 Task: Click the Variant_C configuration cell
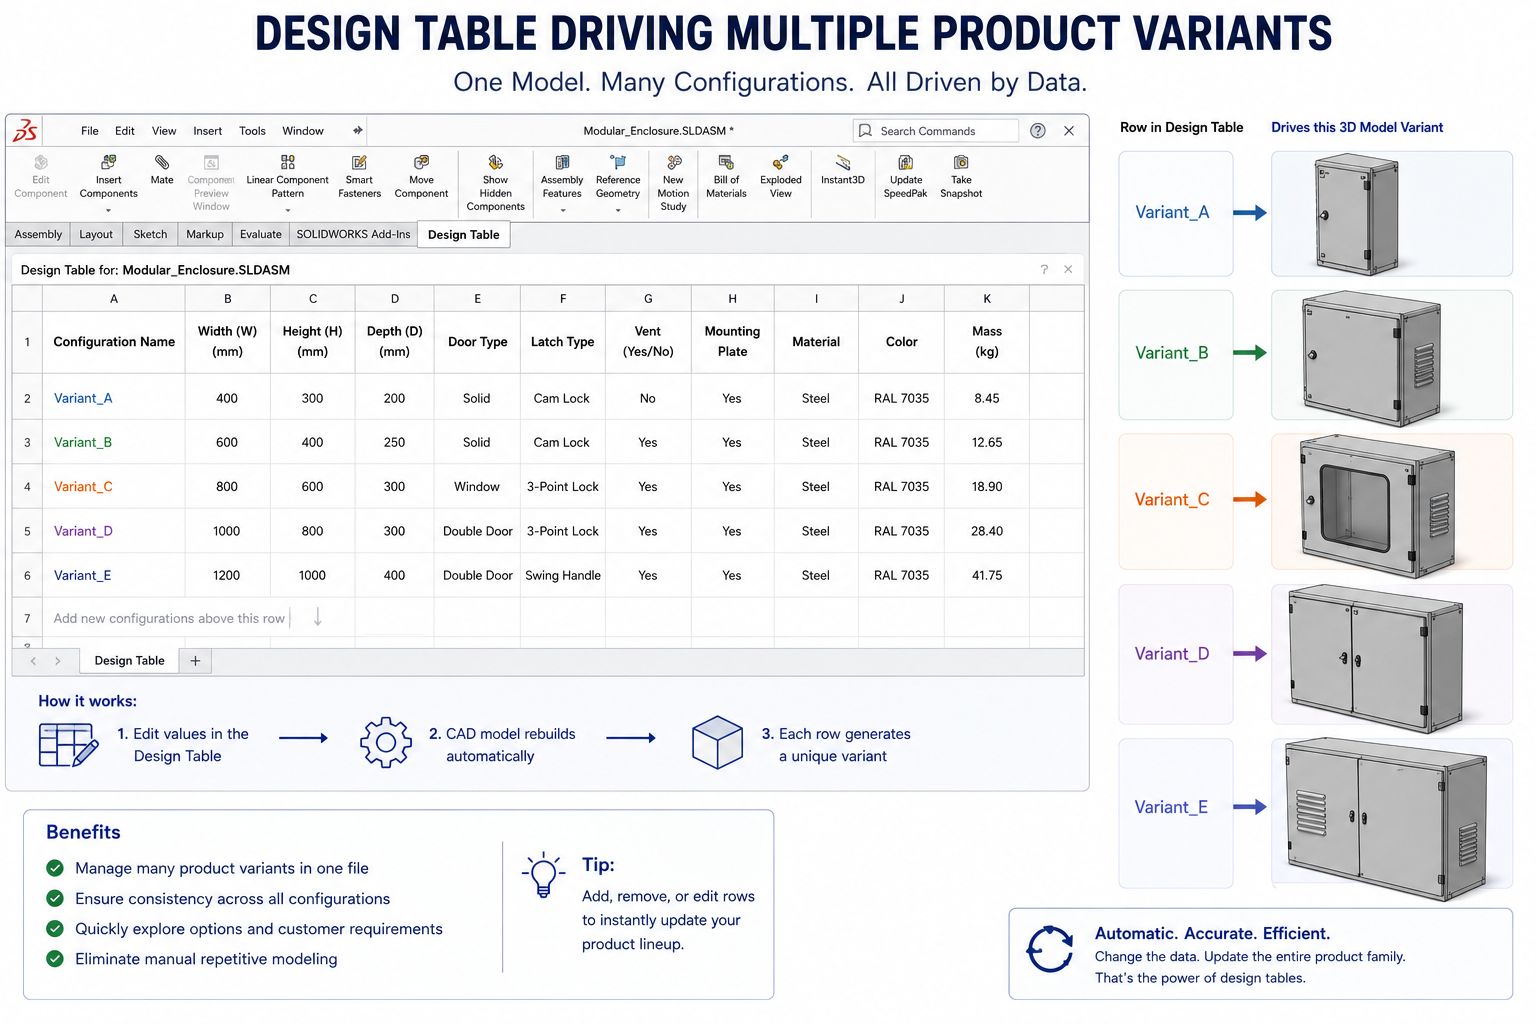(114, 487)
